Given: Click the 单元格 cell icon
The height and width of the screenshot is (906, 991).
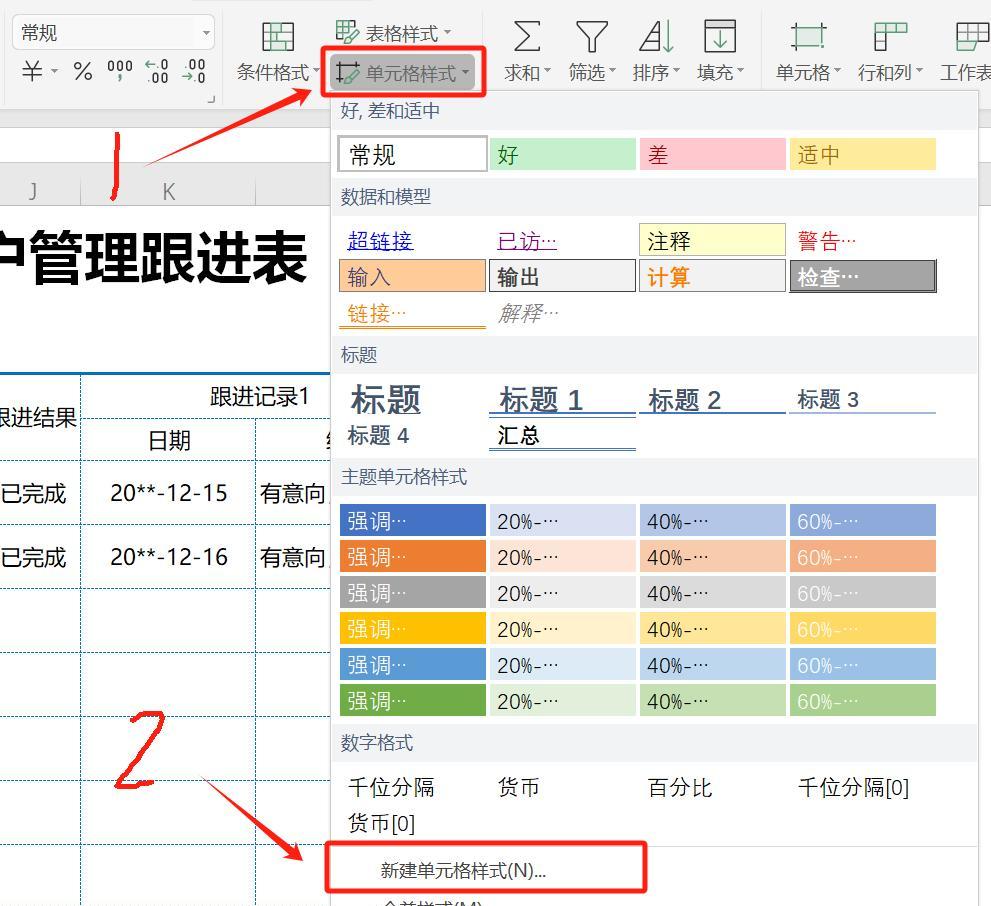Looking at the screenshot, I should [x=808, y=36].
